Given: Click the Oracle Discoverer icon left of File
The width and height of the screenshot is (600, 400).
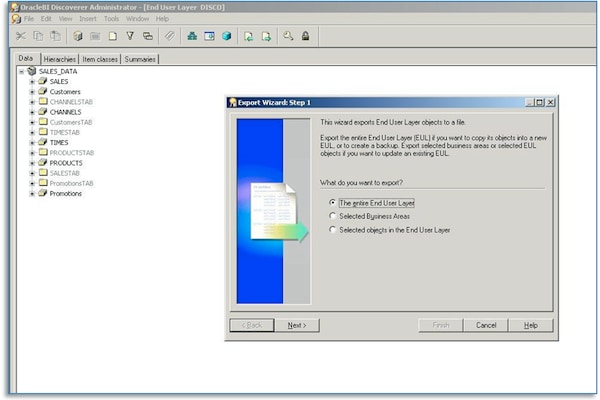Looking at the screenshot, I should click(16, 19).
